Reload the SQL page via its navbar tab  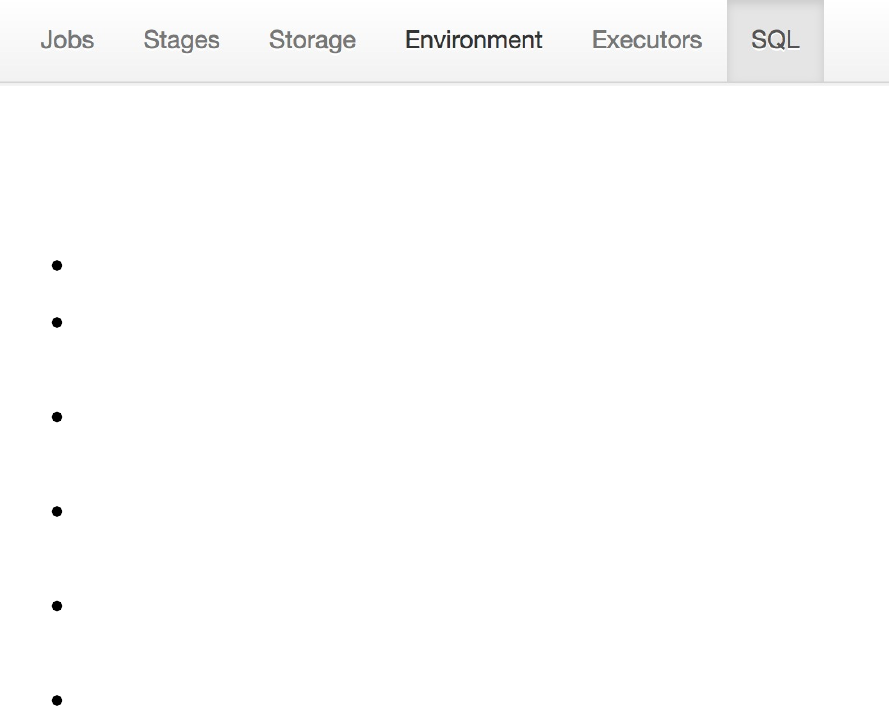(x=775, y=40)
